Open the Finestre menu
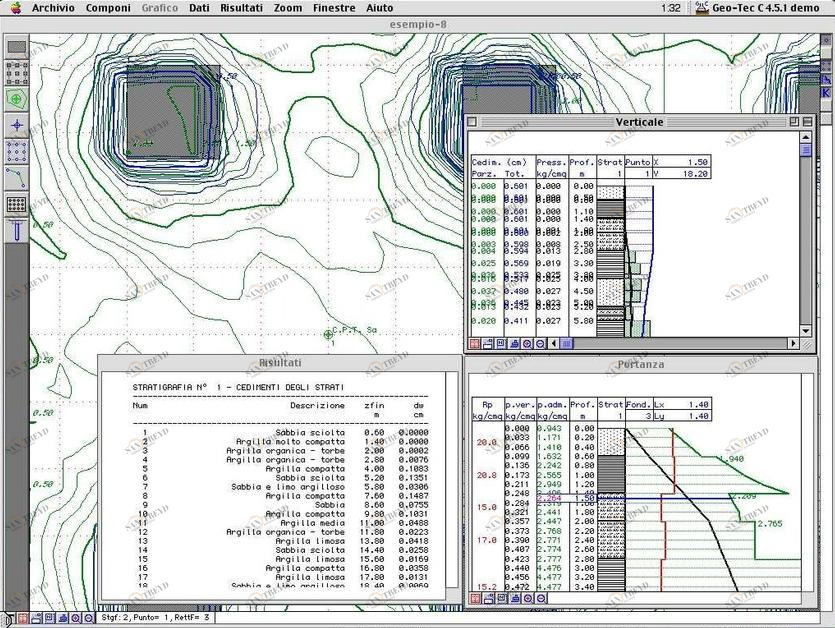 click(334, 8)
